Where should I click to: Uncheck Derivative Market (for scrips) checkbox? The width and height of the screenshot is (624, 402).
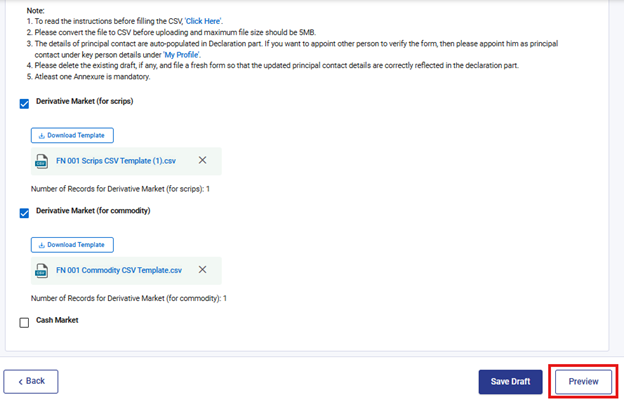pyautogui.click(x=25, y=103)
